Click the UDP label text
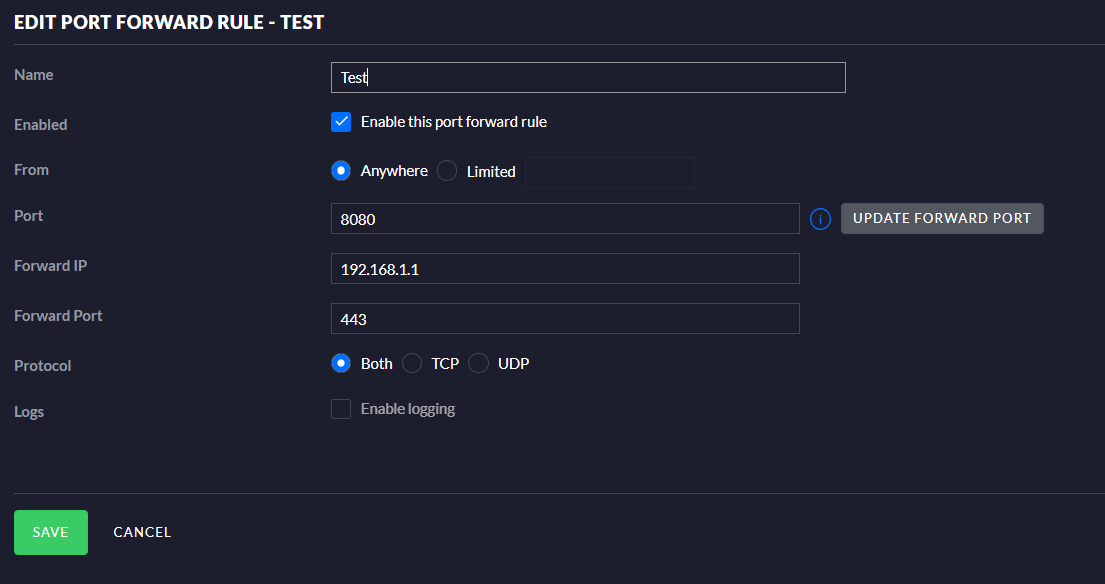1105x584 pixels. point(514,364)
